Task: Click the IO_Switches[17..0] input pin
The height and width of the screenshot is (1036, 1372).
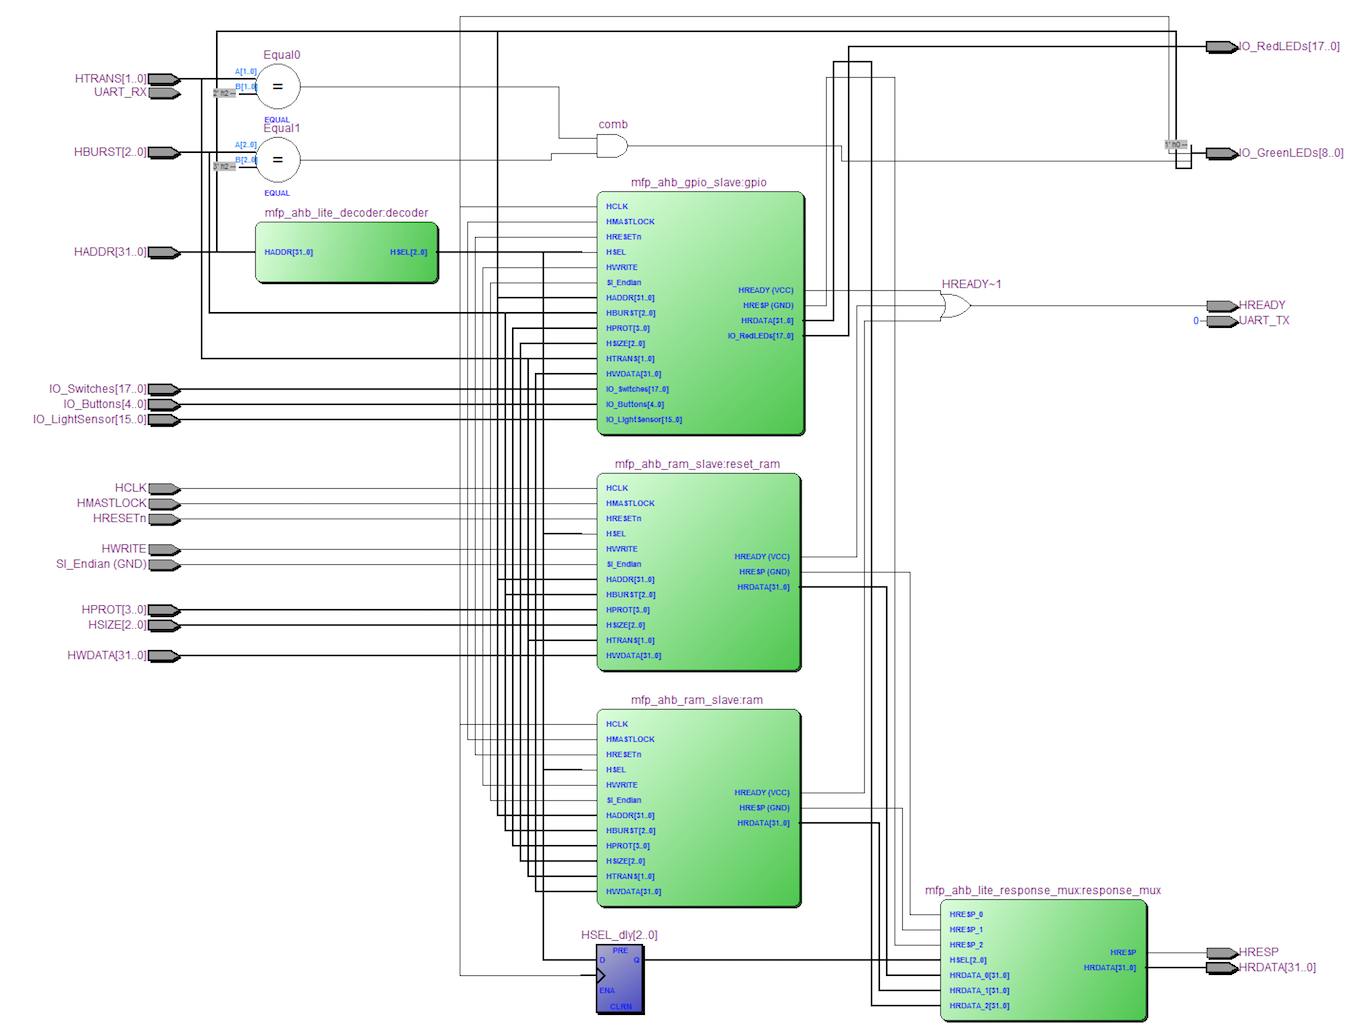Action: click(164, 390)
